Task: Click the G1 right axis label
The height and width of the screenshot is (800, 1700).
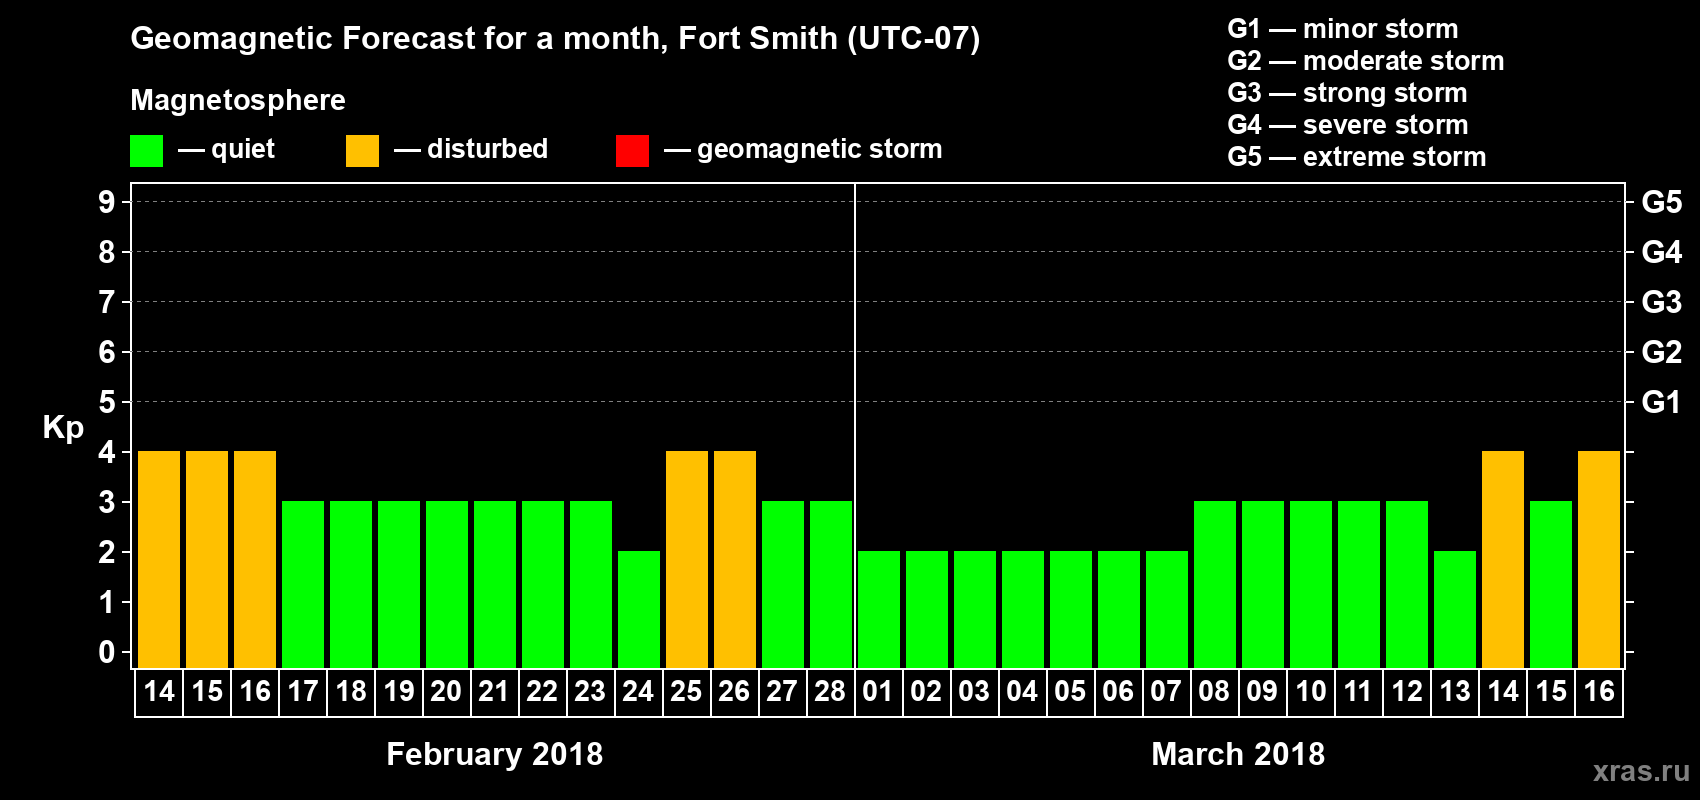Action: click(1662, 402)
